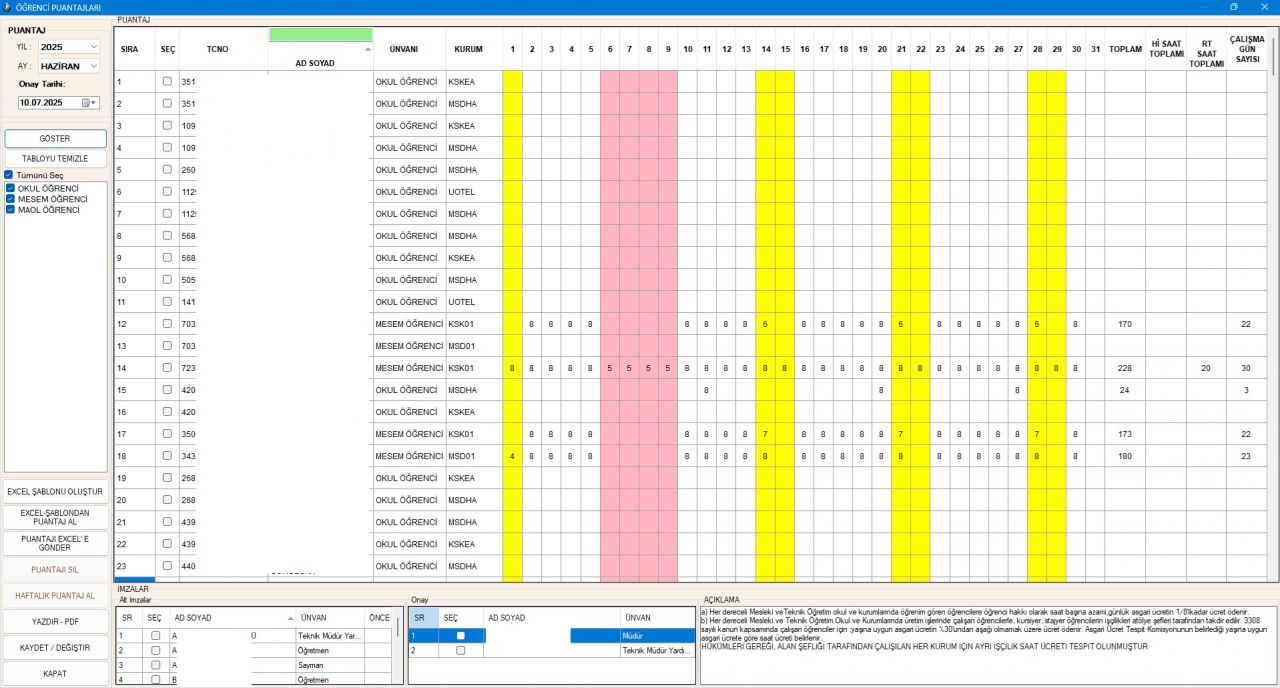This screenshot has height=688, width=1280.
Task: Select Sayman's checkbox in Alt İmzalar
Action: (155, 665)
